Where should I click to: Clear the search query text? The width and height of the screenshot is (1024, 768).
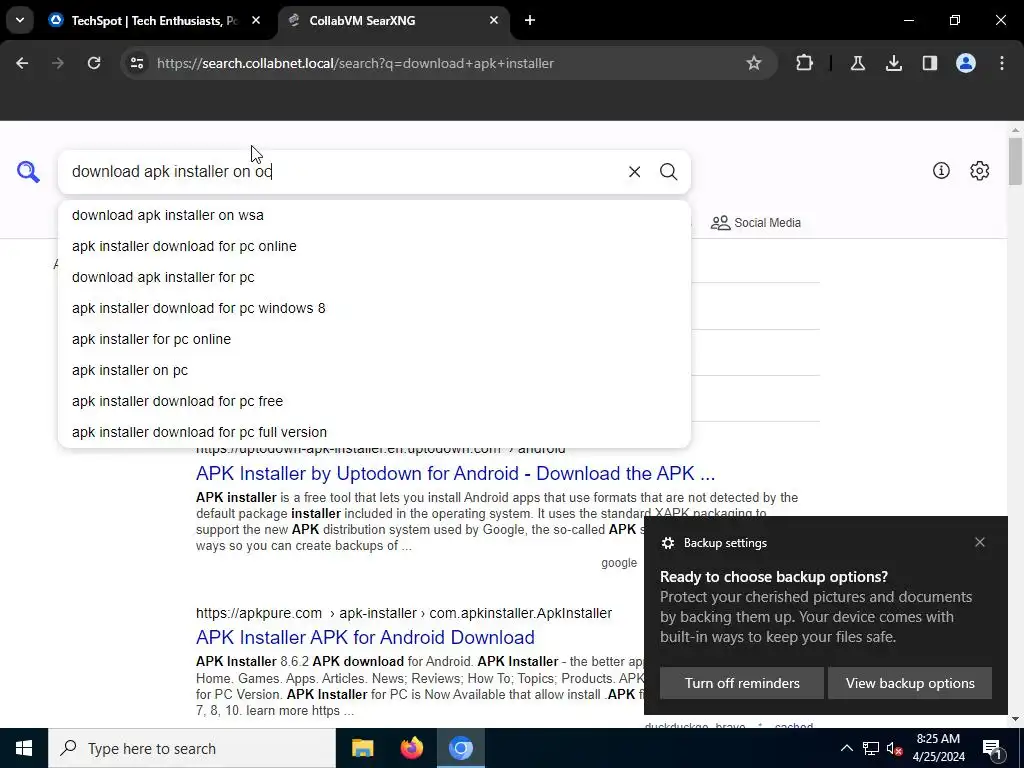[x=634, y=172]
